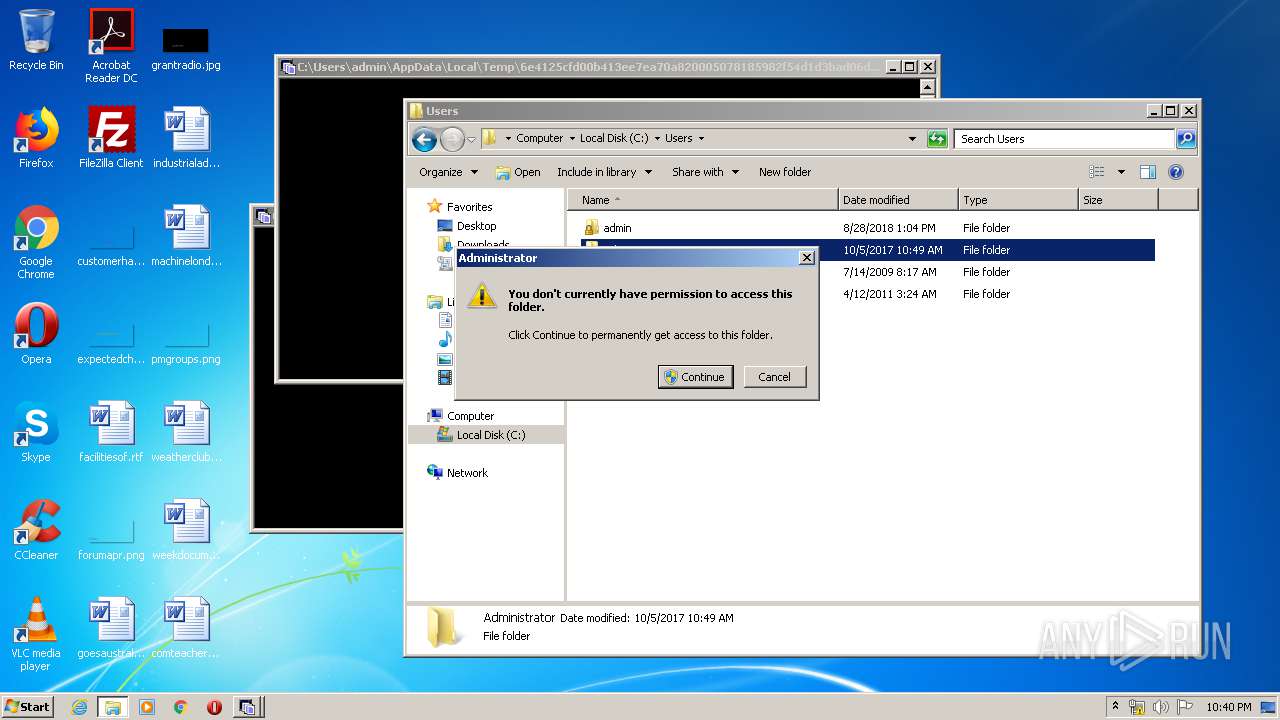Open Explorer Help question-mark icon
1280x720 pixels.
click(1176, 172)
